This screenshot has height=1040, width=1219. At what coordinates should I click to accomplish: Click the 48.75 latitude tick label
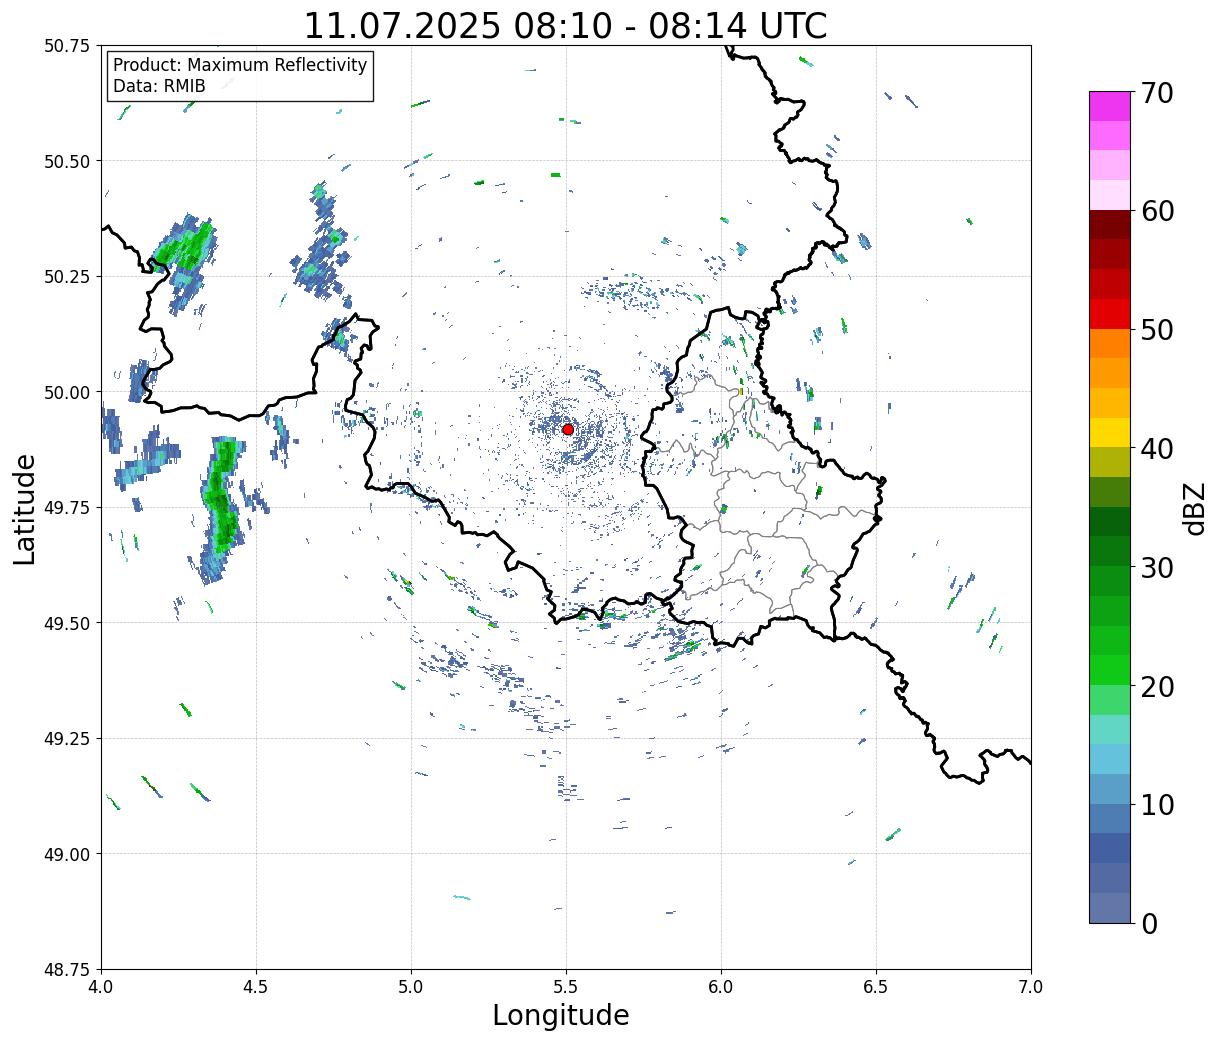coord(68,969)
